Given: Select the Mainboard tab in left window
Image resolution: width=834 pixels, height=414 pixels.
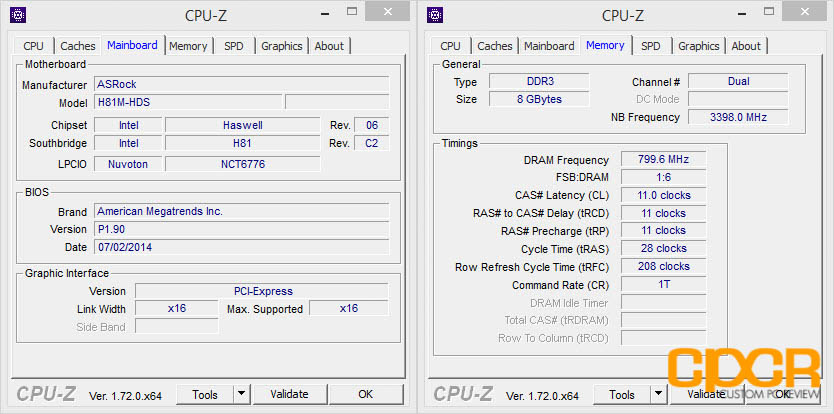Looking at the screenshot, I should click(x=132, y=45).
